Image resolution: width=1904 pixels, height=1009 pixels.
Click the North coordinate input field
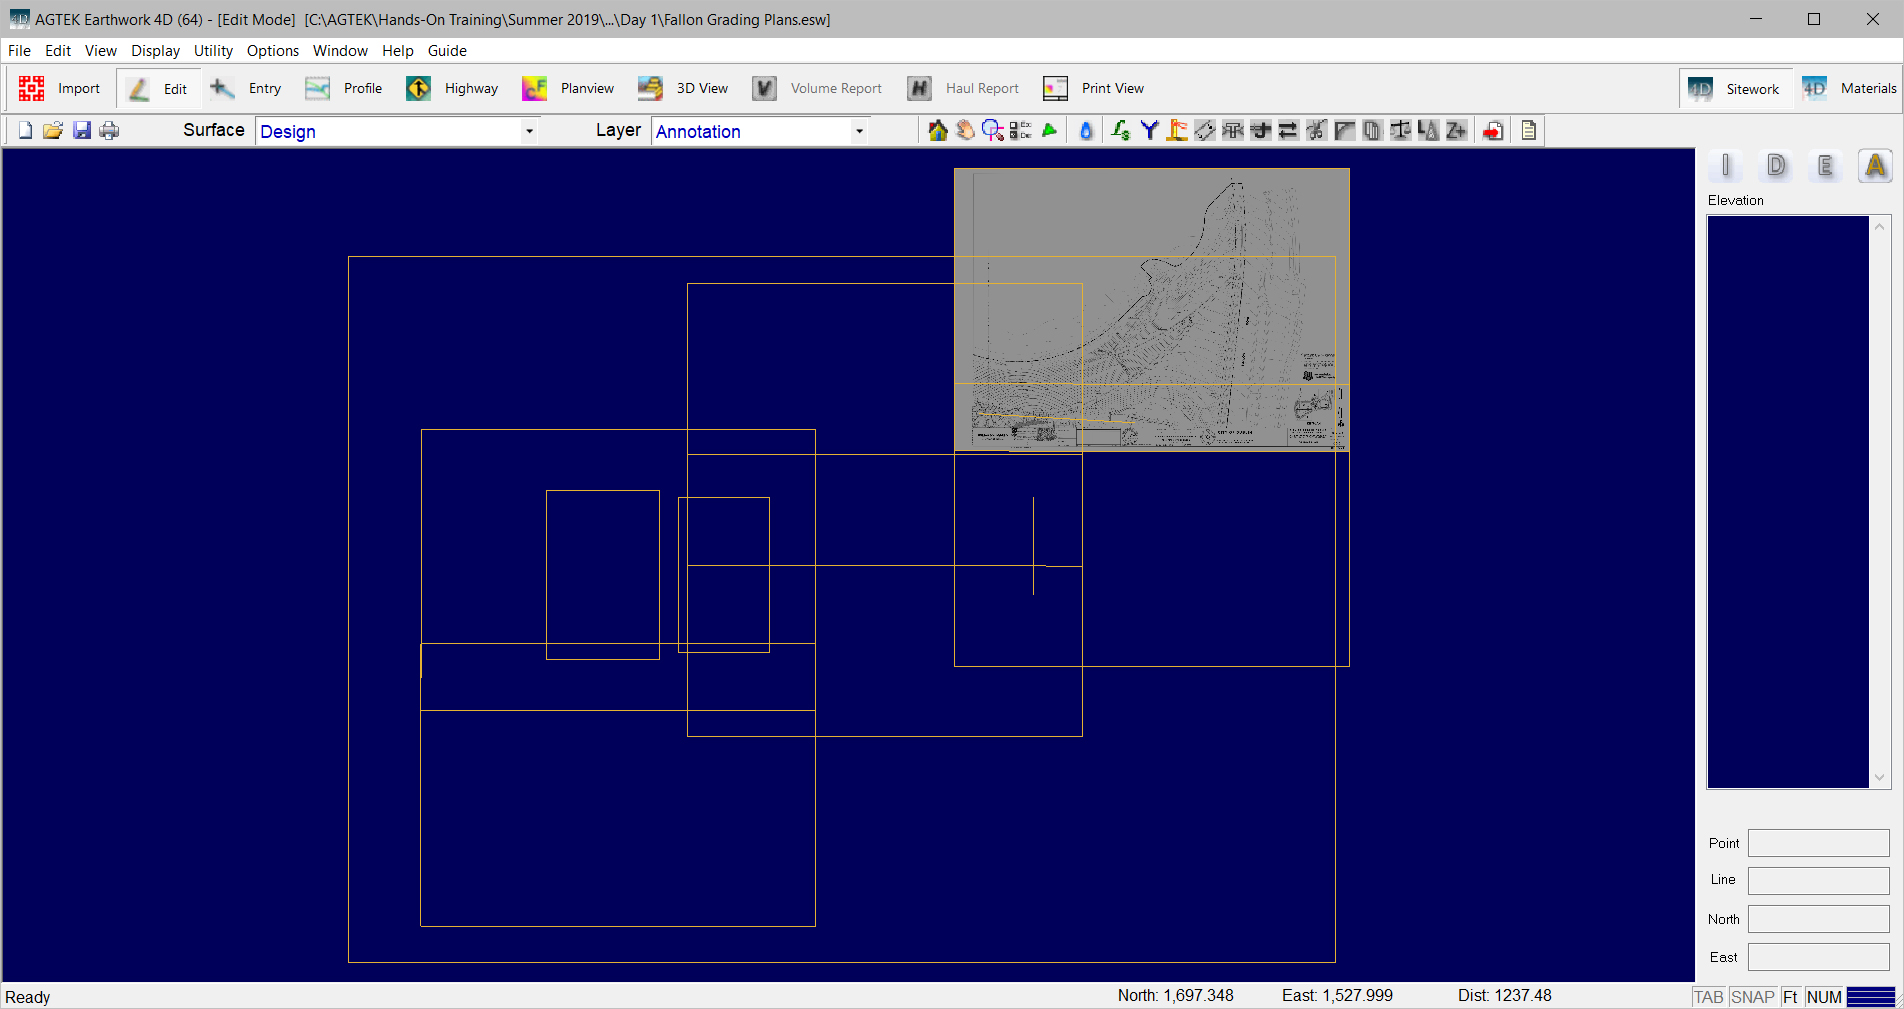1818,919
